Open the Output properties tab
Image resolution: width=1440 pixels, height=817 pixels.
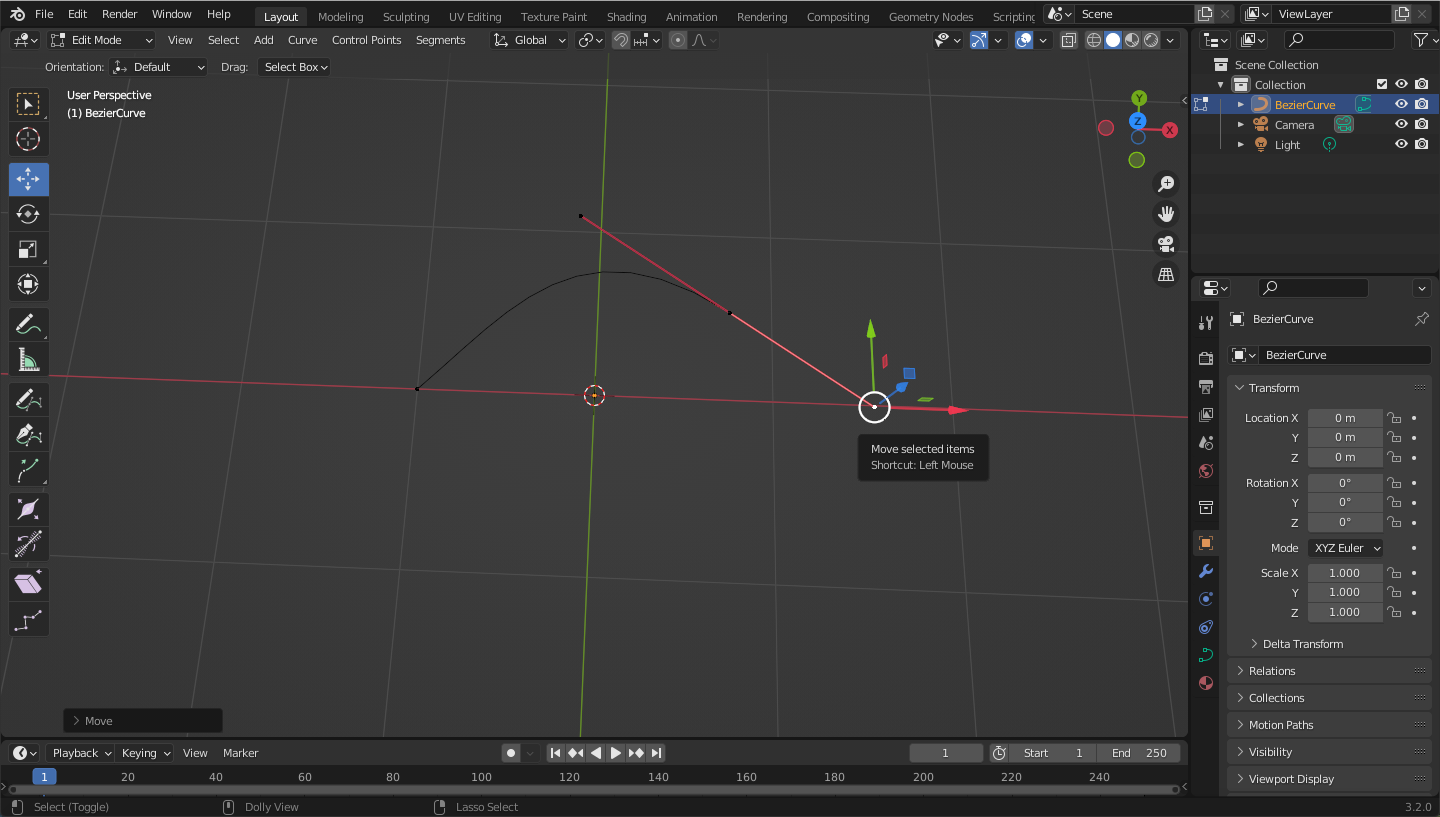point(1206,386)
